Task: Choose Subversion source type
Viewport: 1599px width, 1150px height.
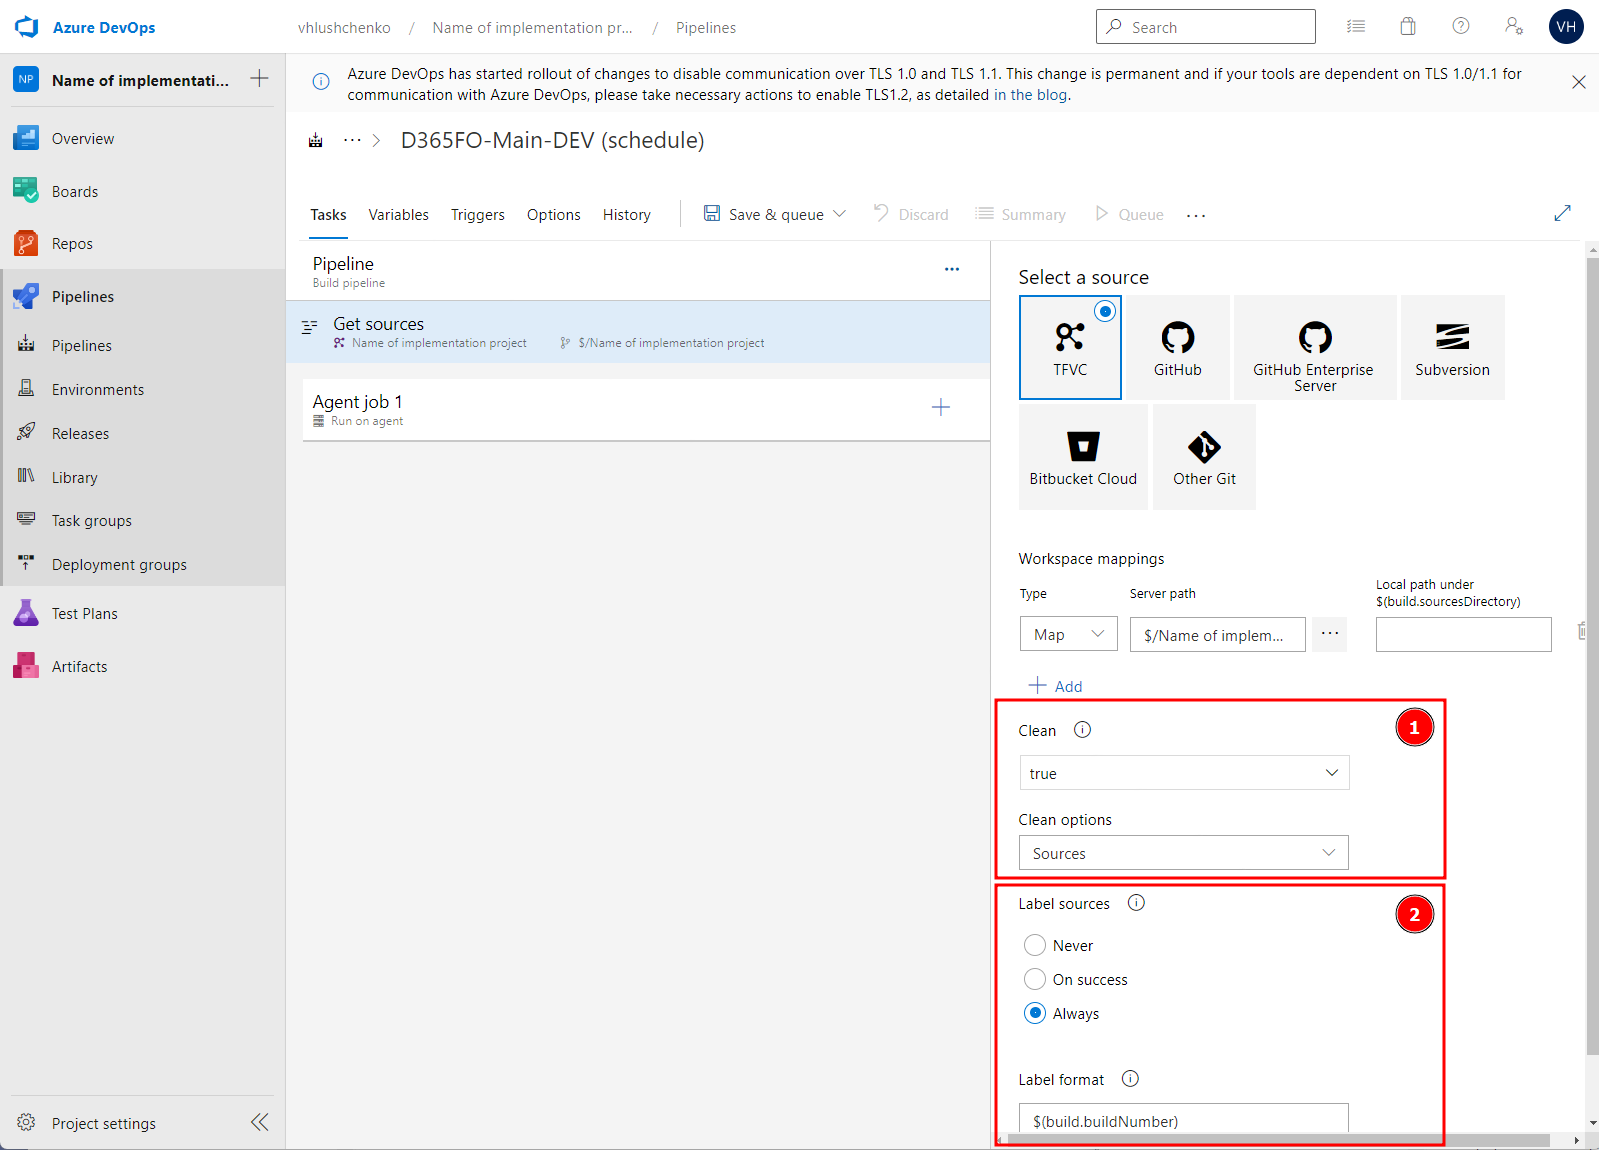Action: click(1451, 348)
